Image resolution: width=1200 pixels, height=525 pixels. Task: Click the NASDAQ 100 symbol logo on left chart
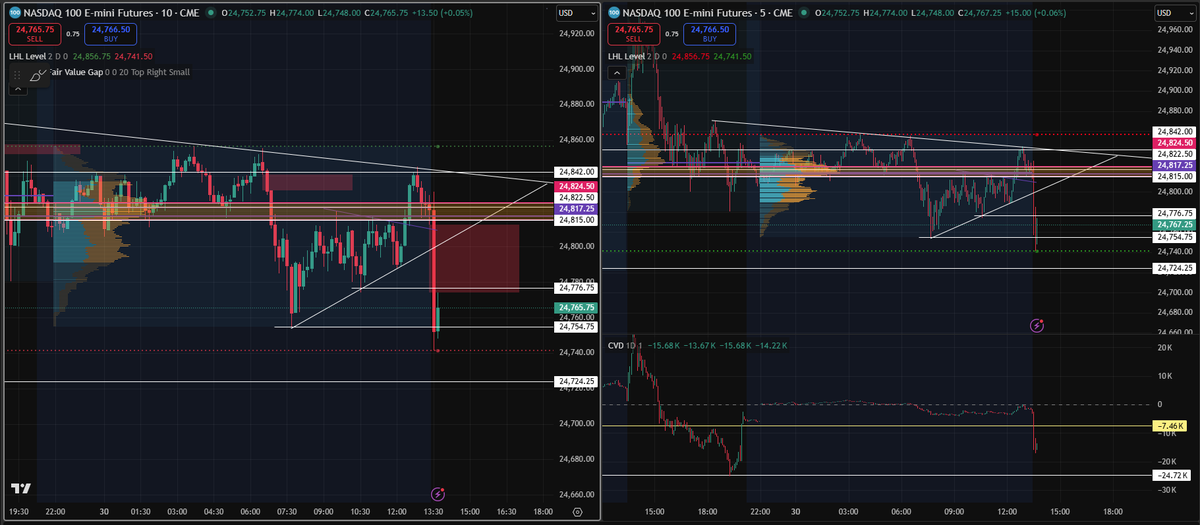(x=15, y=12)
